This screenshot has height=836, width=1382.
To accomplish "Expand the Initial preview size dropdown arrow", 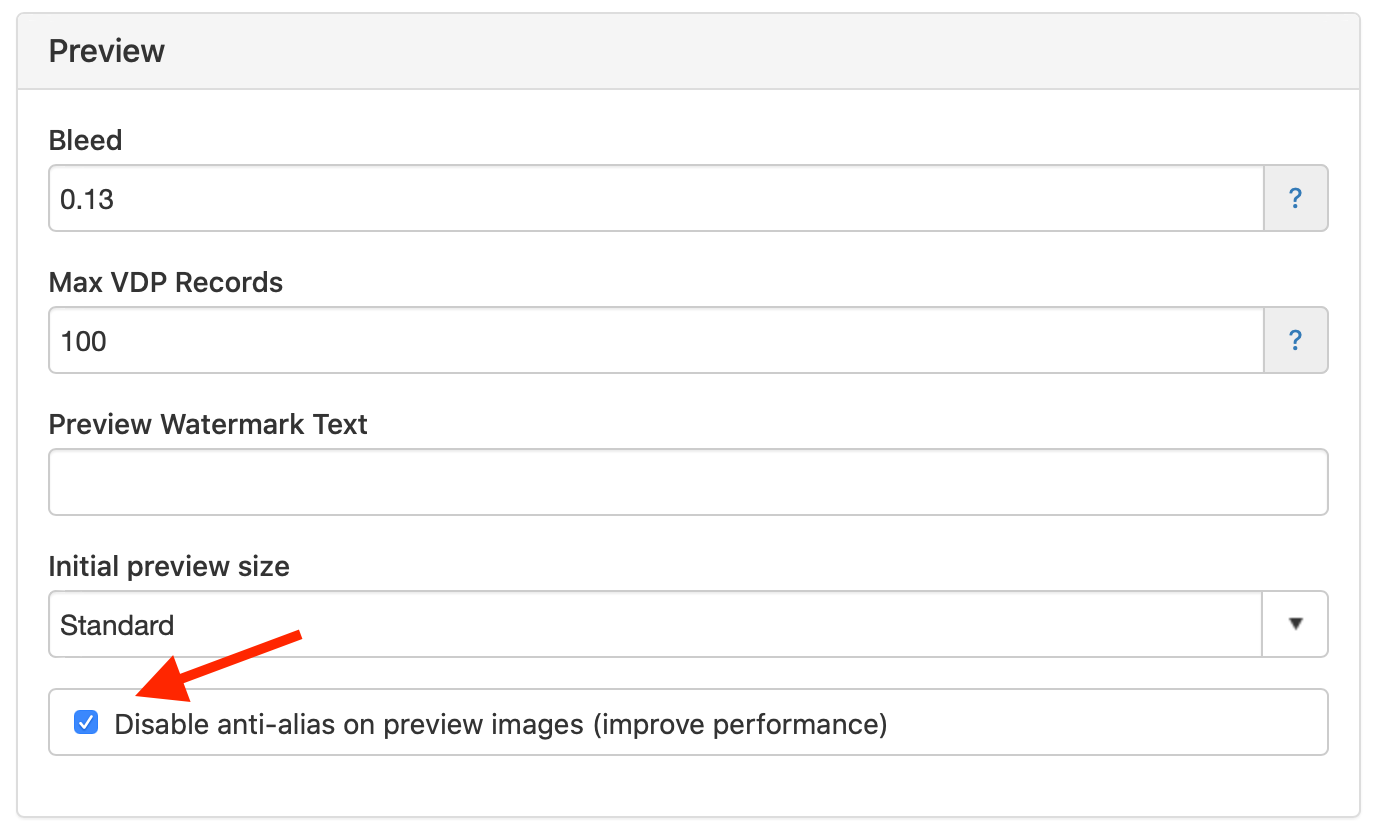I will click(1295, 624).
